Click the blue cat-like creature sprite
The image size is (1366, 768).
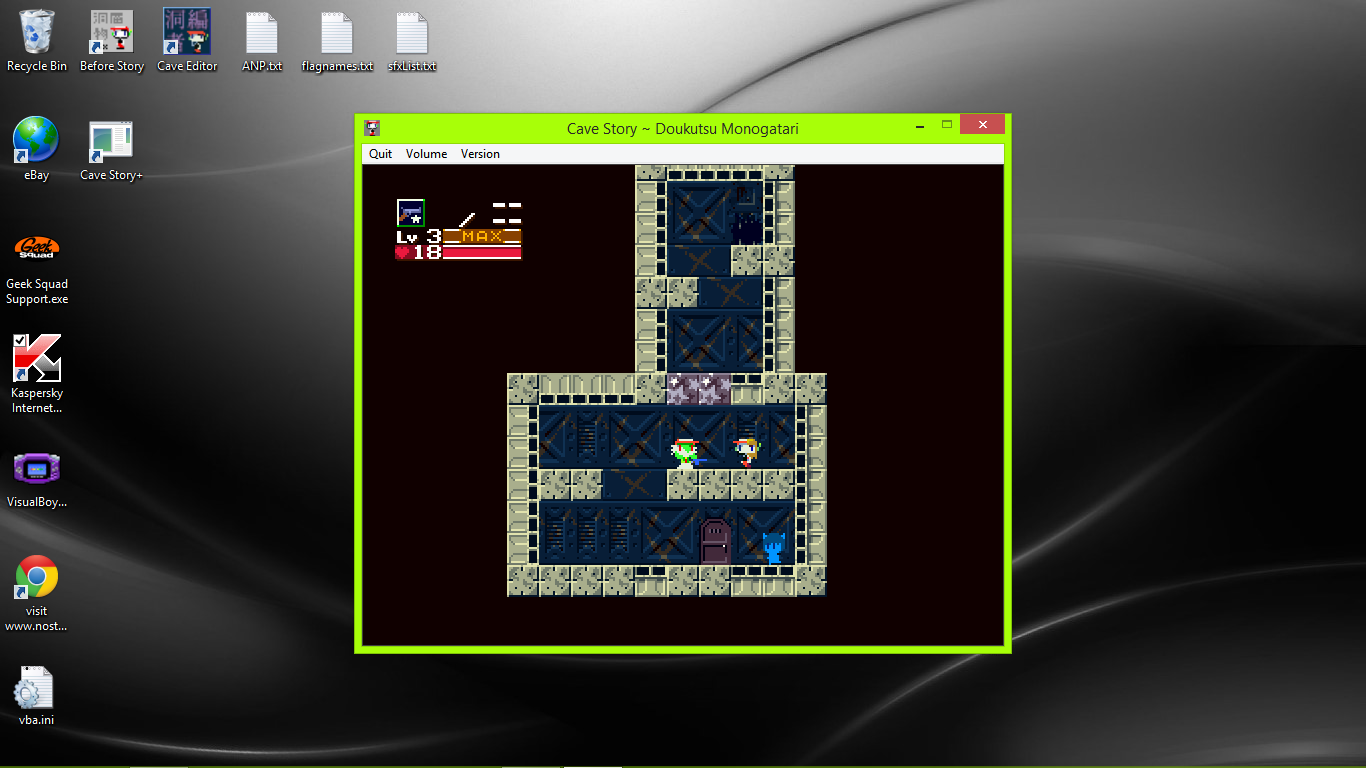click(773, 548)
